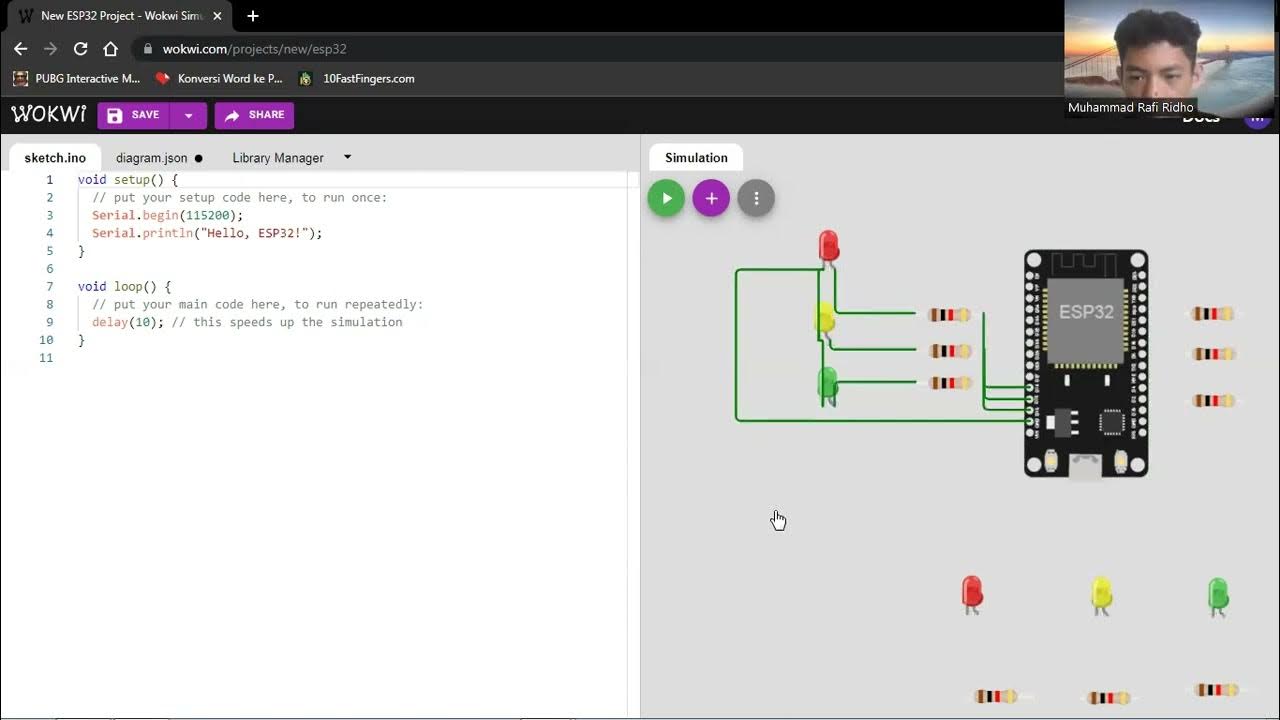This screenshot has width=1280, height=720.
Task: Click the Serial.println("Hello, ESP32!") line
Action: pos(207,233)
